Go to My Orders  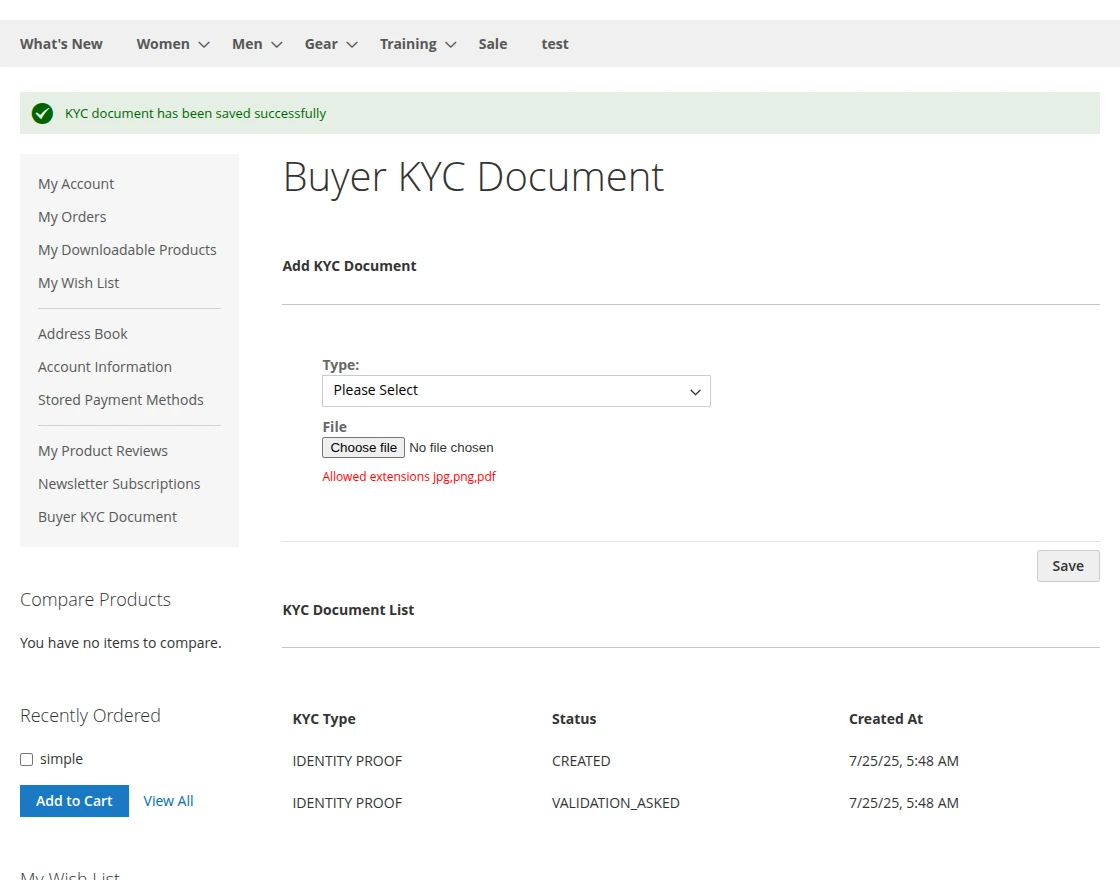point(72,217)
